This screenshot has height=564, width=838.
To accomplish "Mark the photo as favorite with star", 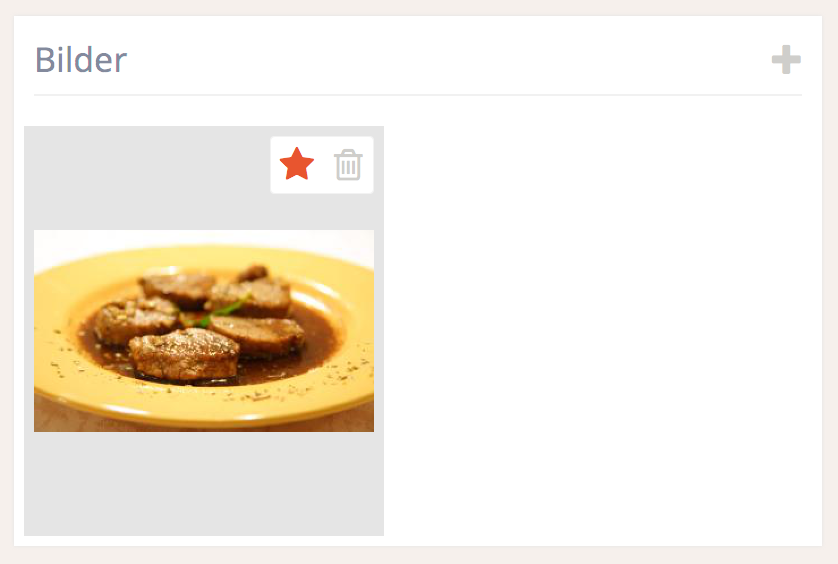I will point(297,164).
